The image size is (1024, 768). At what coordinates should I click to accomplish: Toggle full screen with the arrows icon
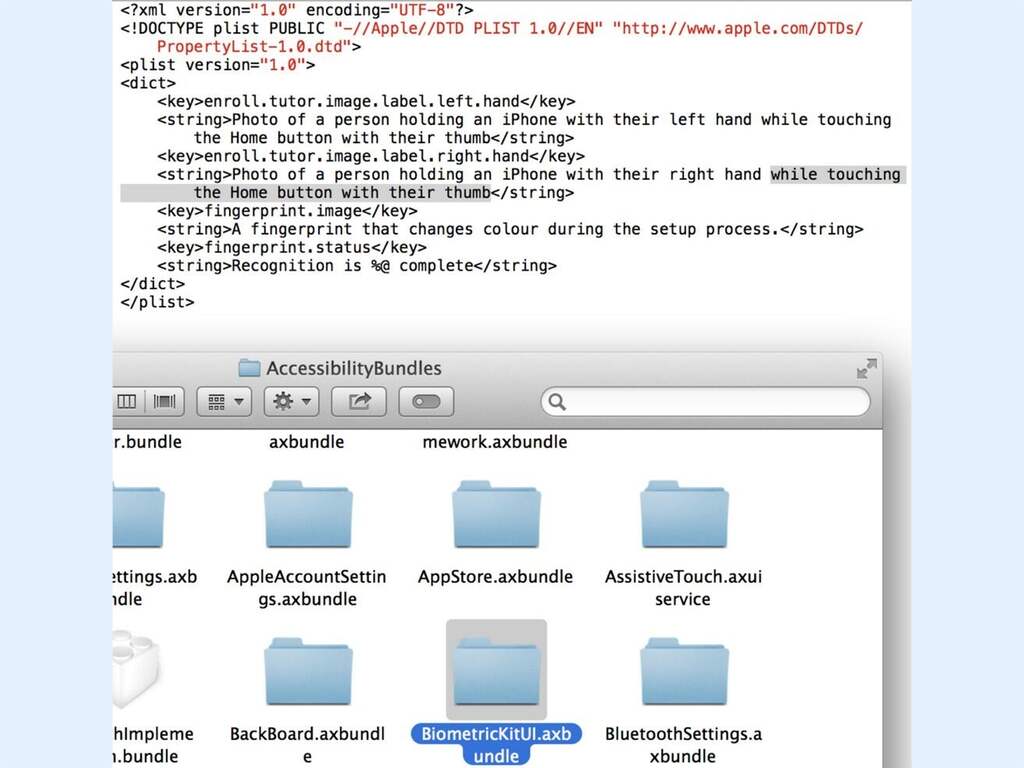tap(867, 368)
